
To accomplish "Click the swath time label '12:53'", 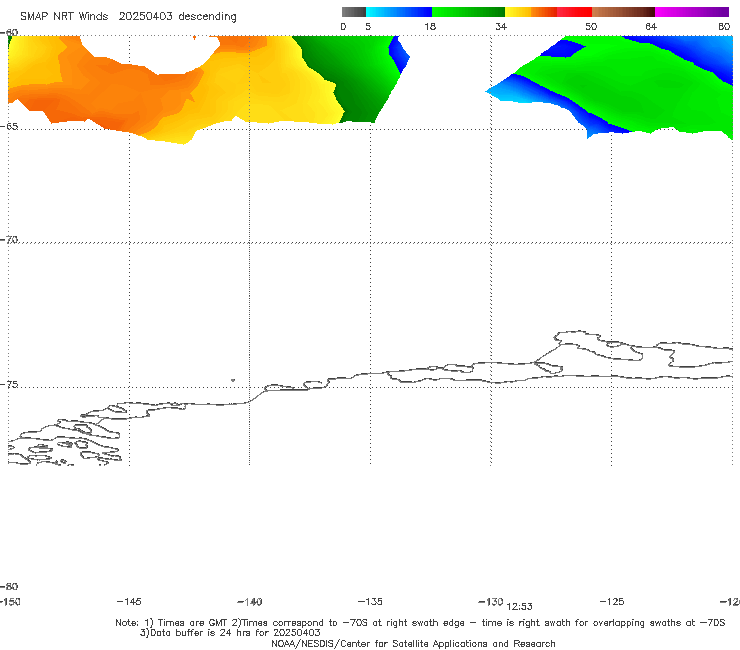I will point(519,607).
